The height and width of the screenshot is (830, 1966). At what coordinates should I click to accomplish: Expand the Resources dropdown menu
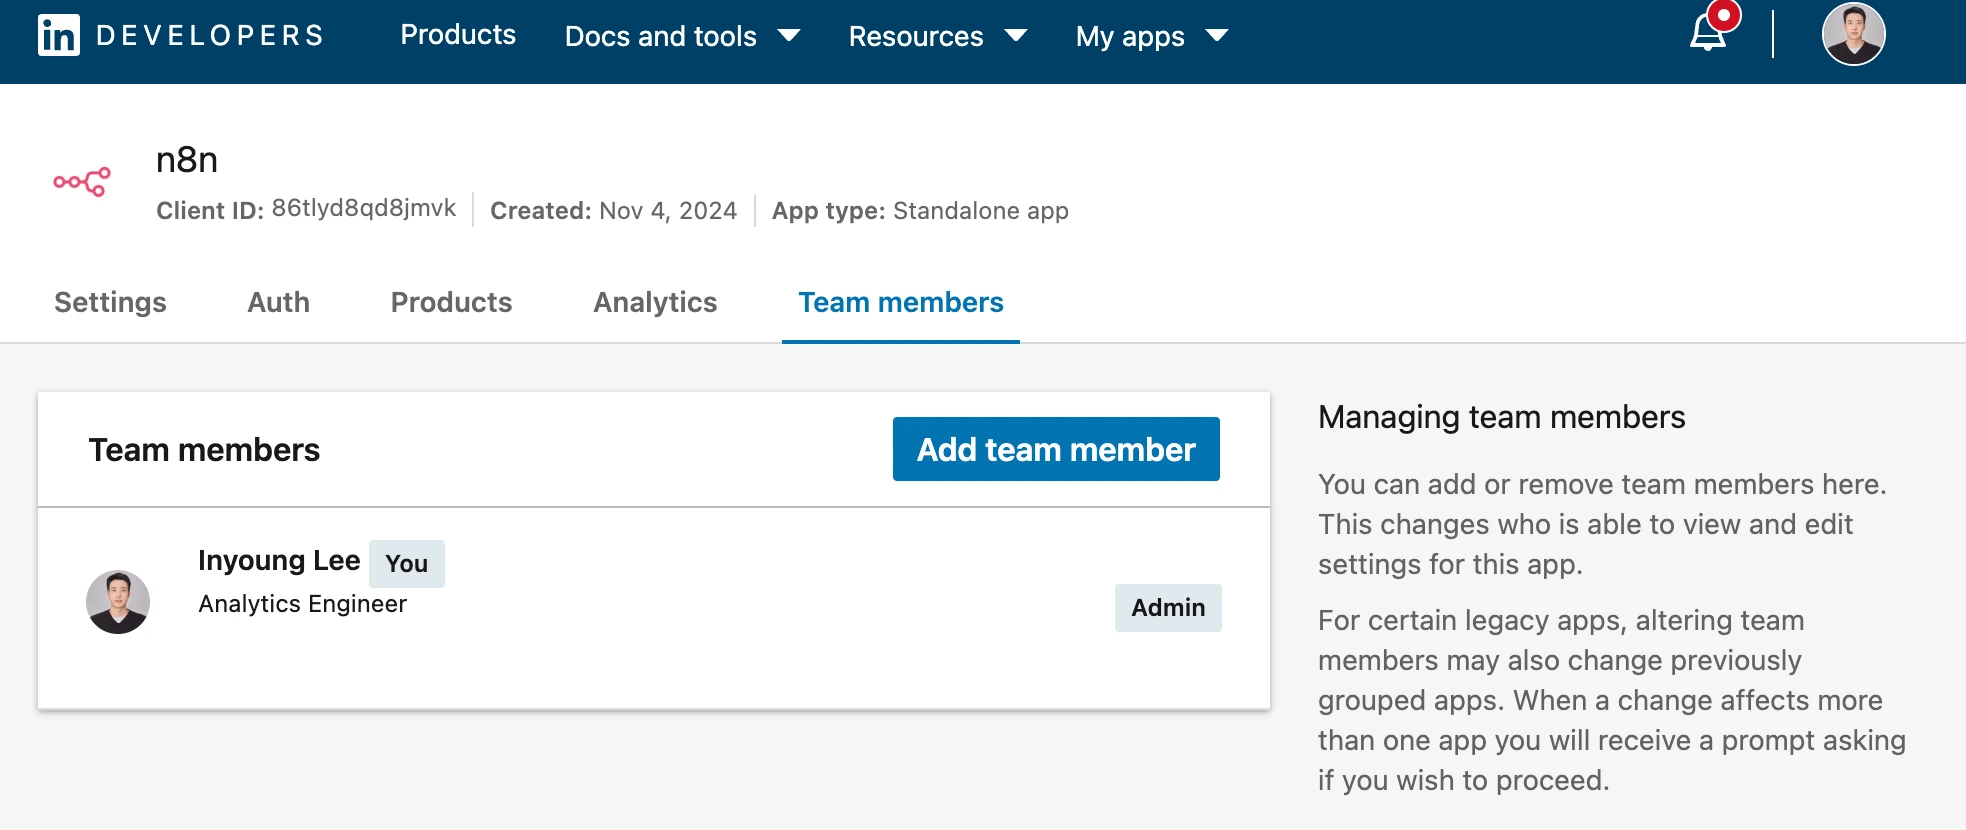click(x=937, y=36)
